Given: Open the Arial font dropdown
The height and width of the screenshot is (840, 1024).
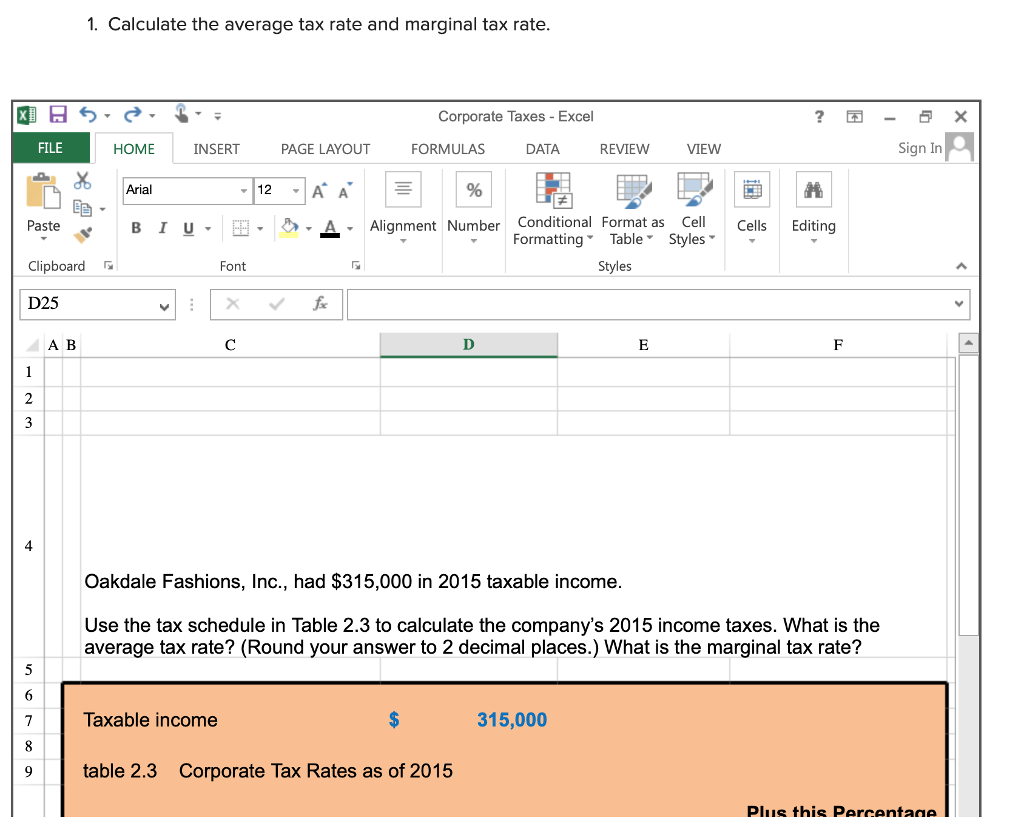Looking at the screenshot, I should pos(243,191).
